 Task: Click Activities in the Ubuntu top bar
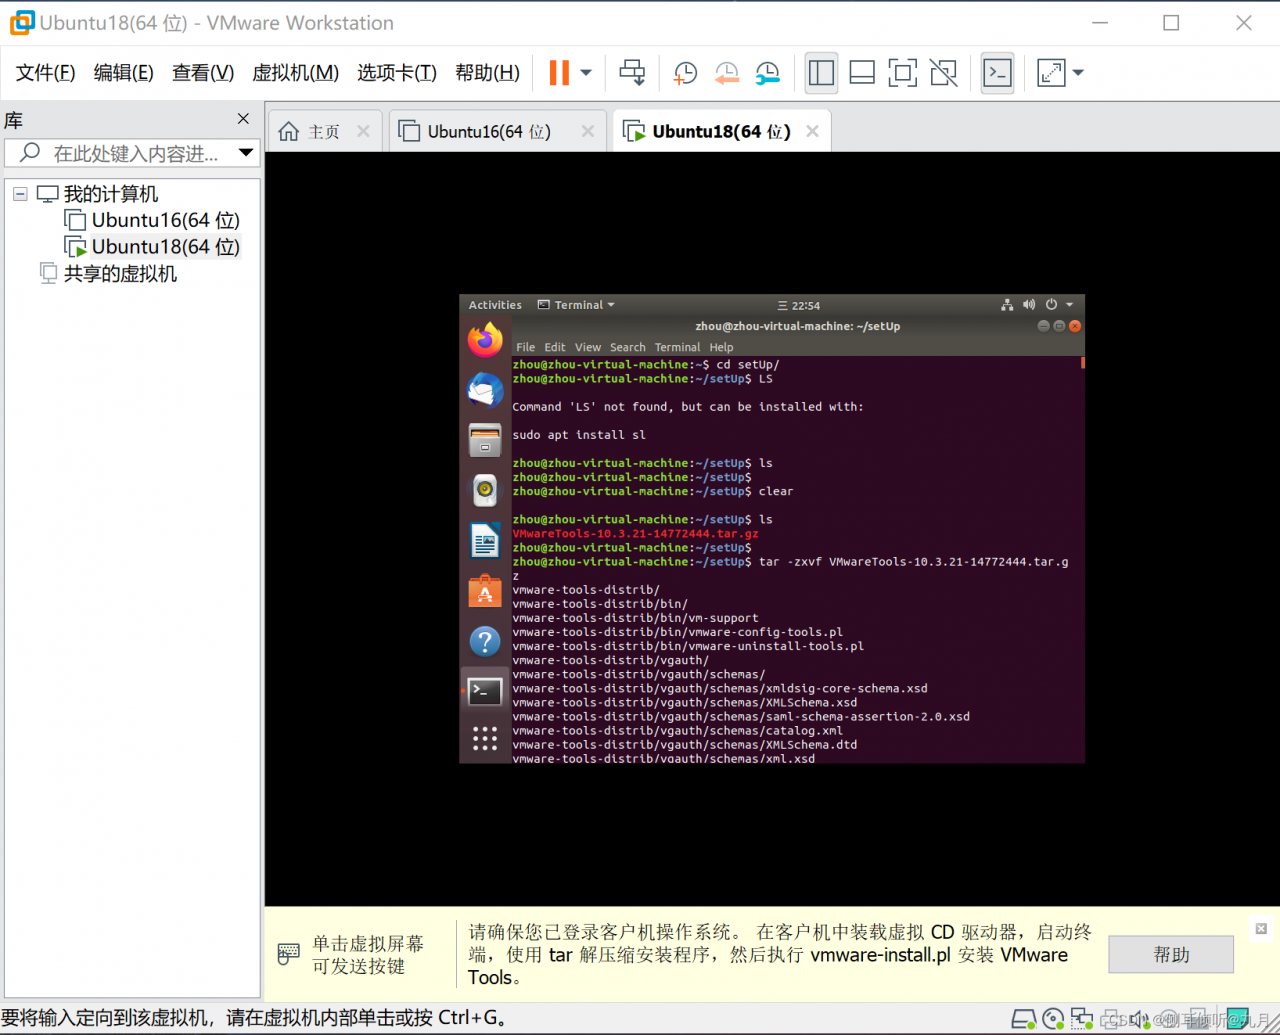pyautogui.click(x=495, y=305)
